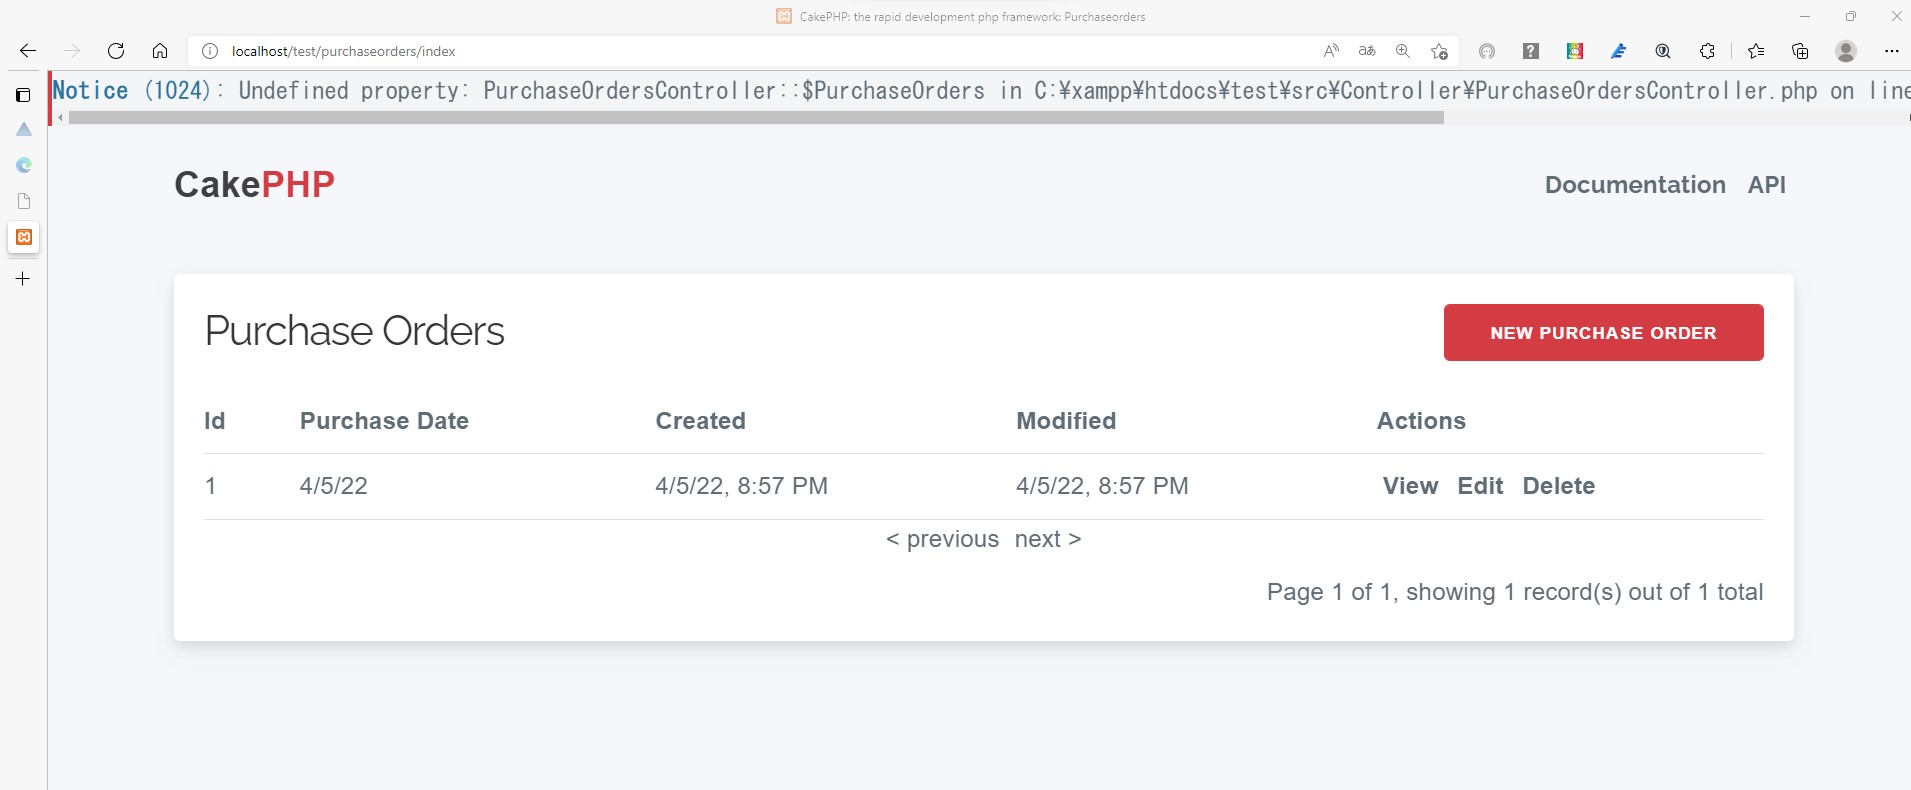Open the Collections icon in toolbar
1911x790 pixels.
(x=1800, y=51)
